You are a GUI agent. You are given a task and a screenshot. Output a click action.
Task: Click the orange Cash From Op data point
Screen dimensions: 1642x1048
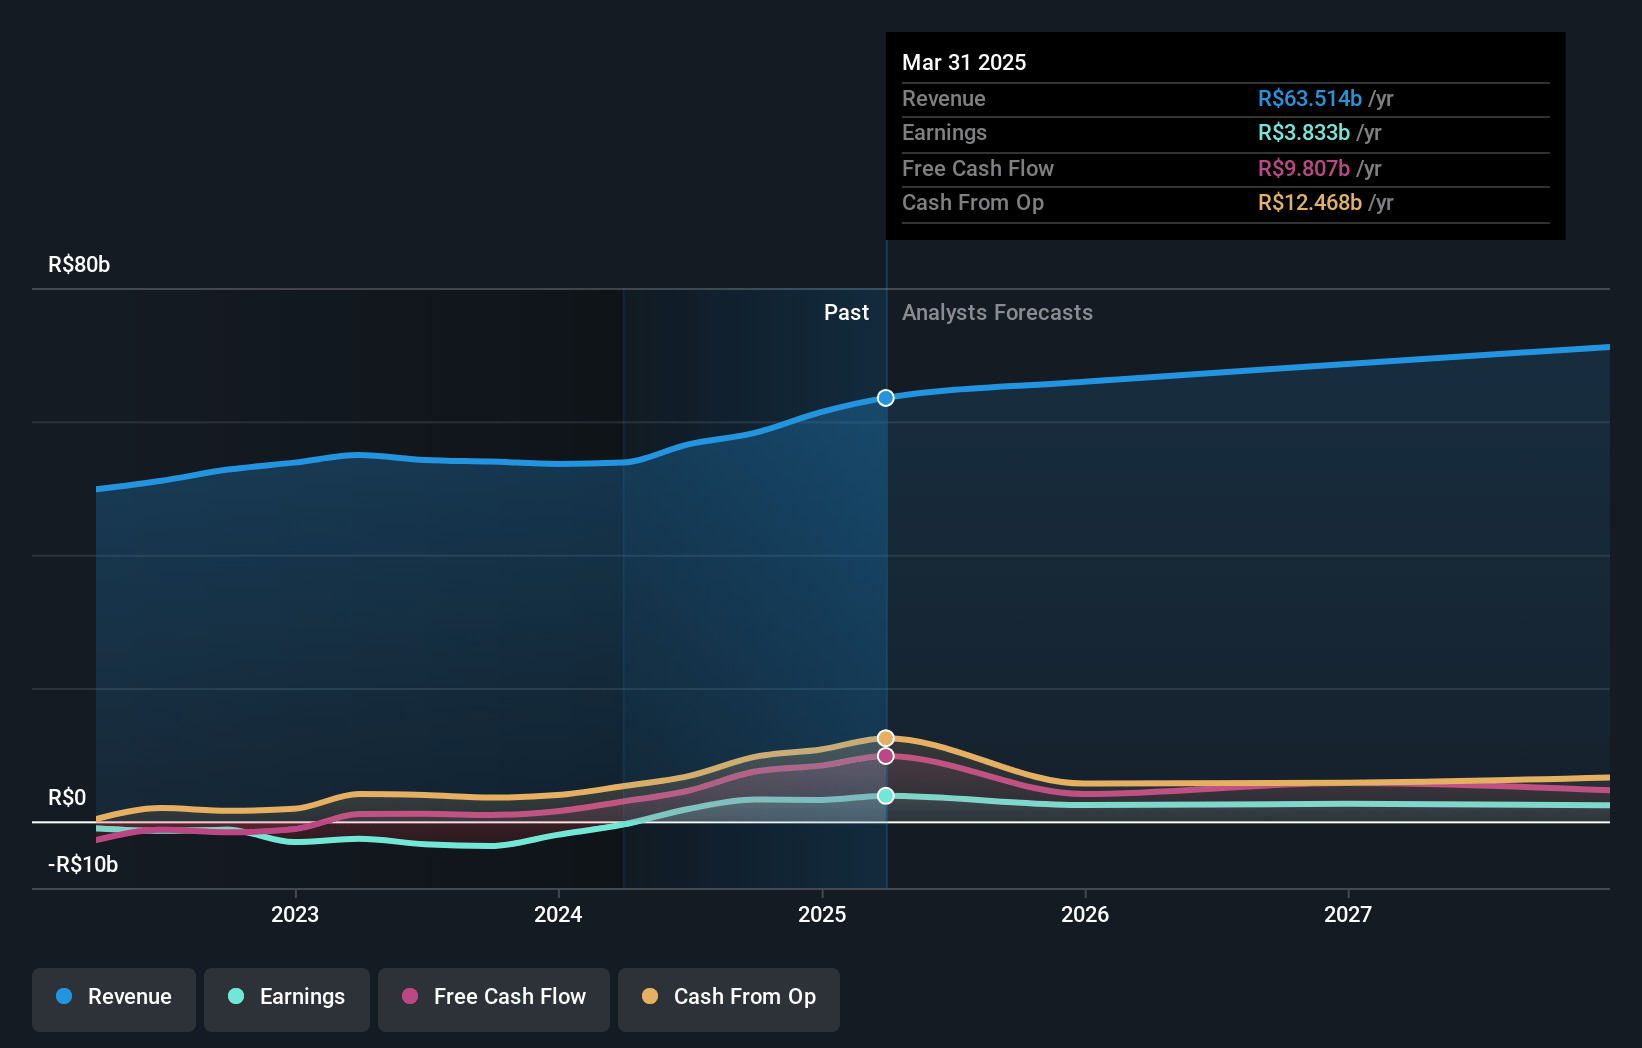(886, 738)
